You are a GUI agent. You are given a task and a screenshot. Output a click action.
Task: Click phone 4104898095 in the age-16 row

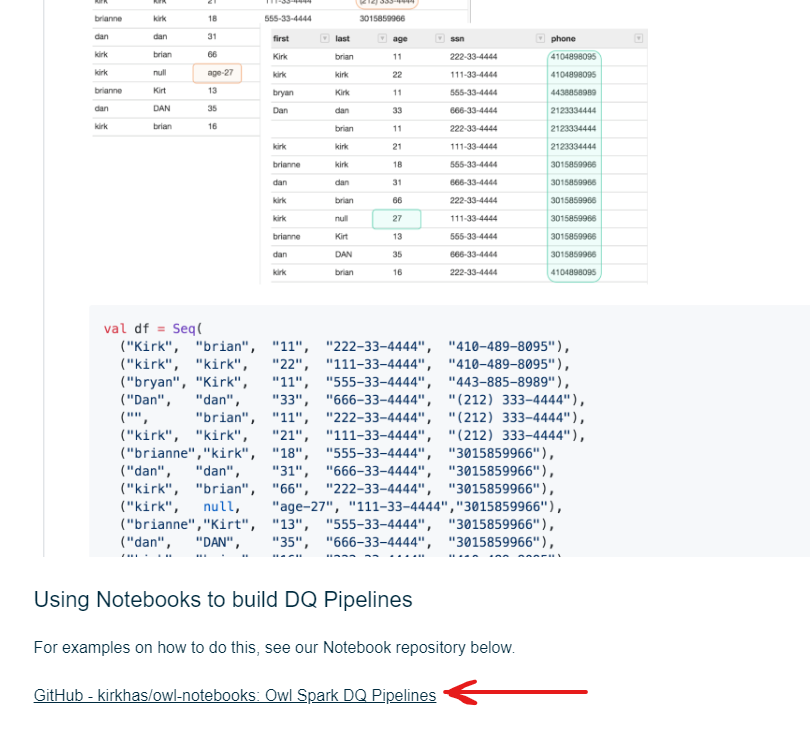(573, 272)
